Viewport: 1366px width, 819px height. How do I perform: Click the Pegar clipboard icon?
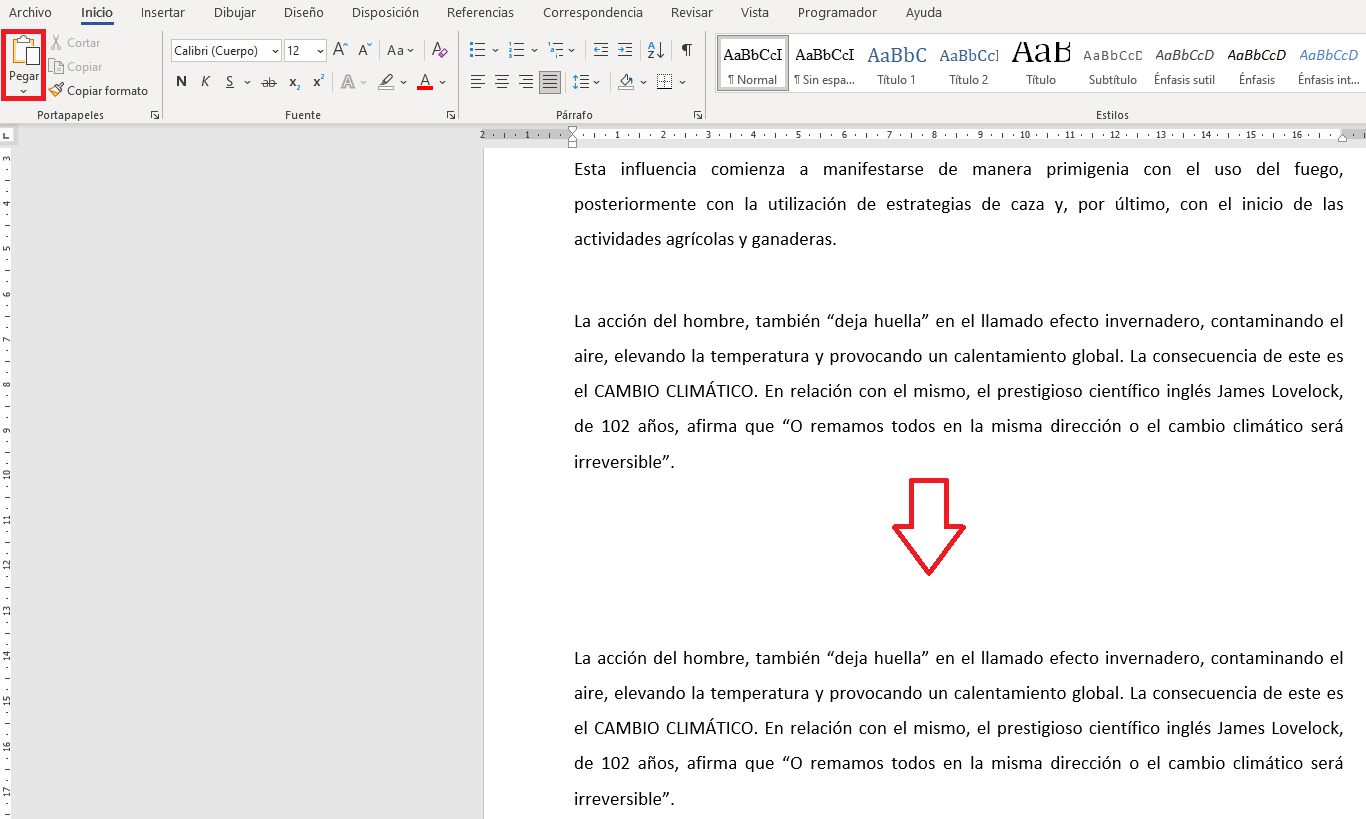click(x=24, y=51)
